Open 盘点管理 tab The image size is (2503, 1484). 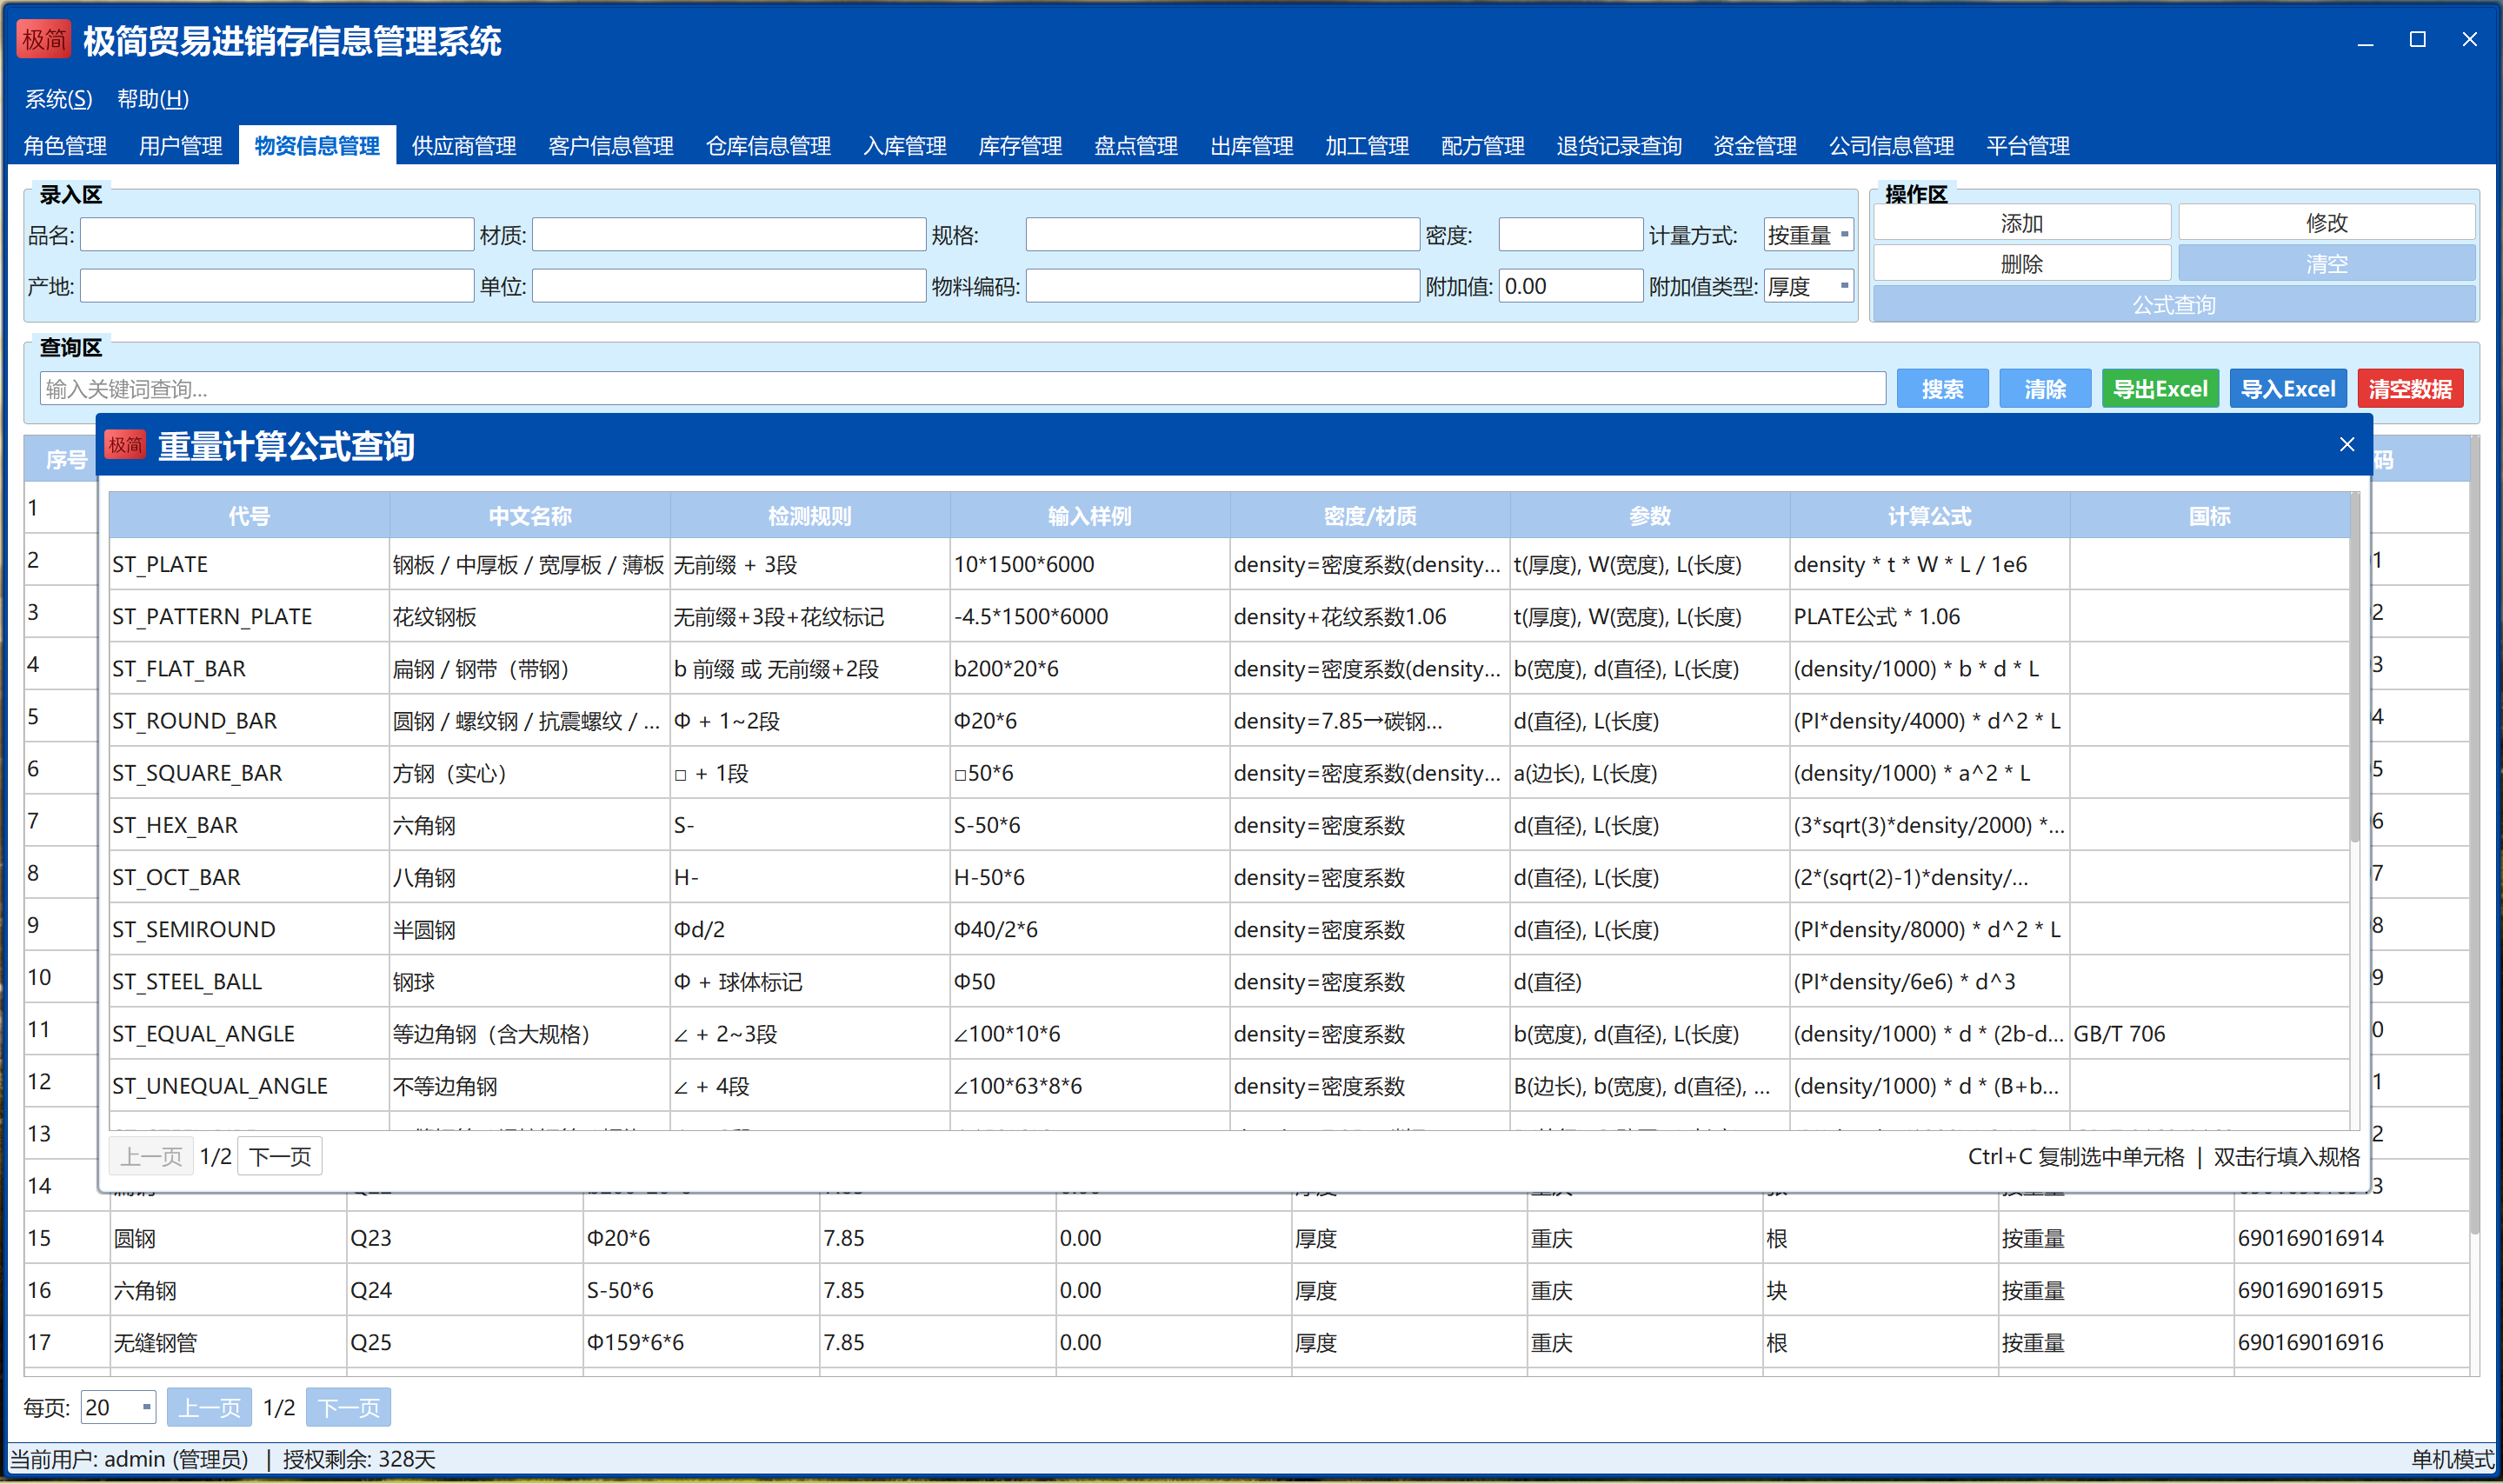pyautogui.click(x=1136, y=146)
